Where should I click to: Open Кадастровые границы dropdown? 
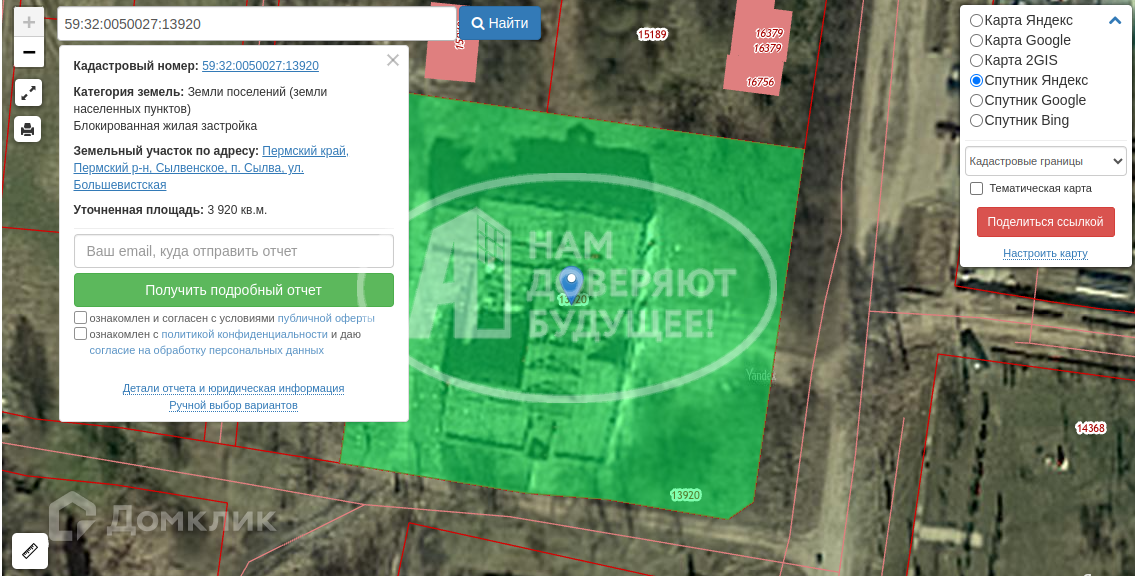1045,161
